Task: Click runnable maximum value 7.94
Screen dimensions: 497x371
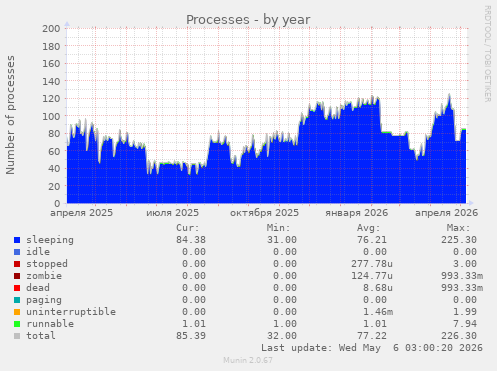Action: click(x=465, y=324)
